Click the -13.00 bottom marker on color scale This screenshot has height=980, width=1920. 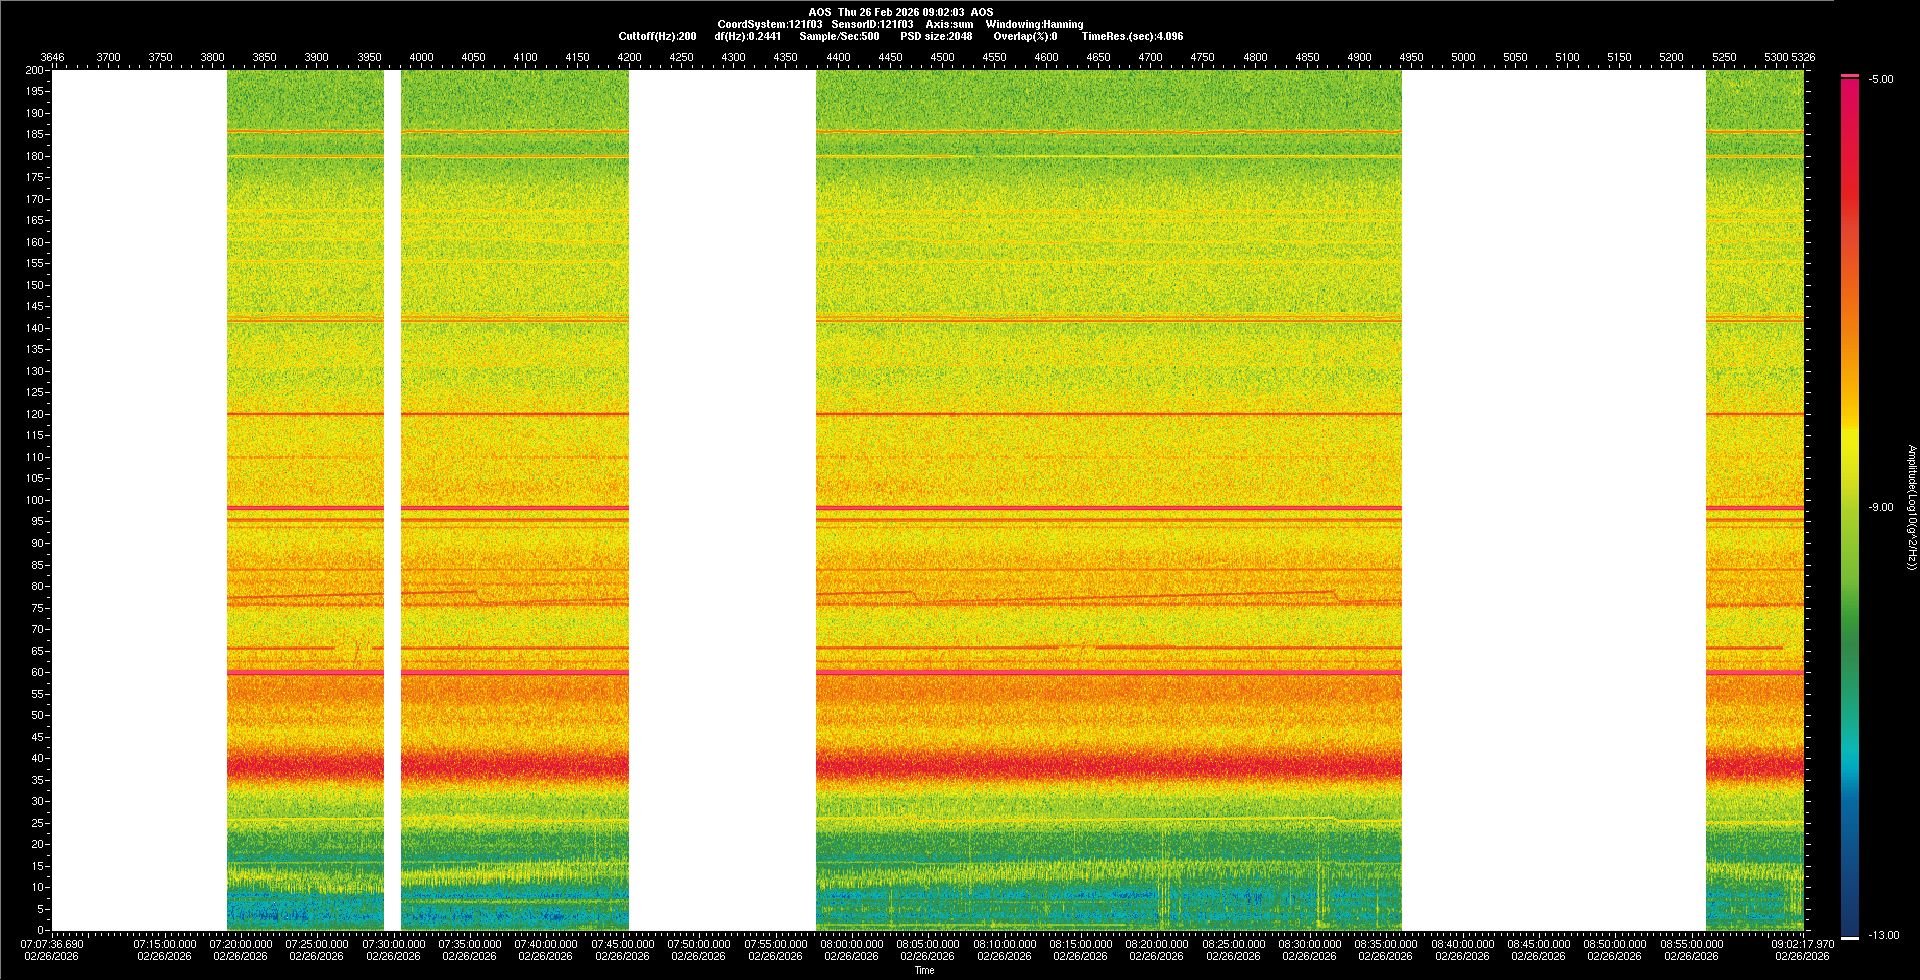click(1883, 935)
